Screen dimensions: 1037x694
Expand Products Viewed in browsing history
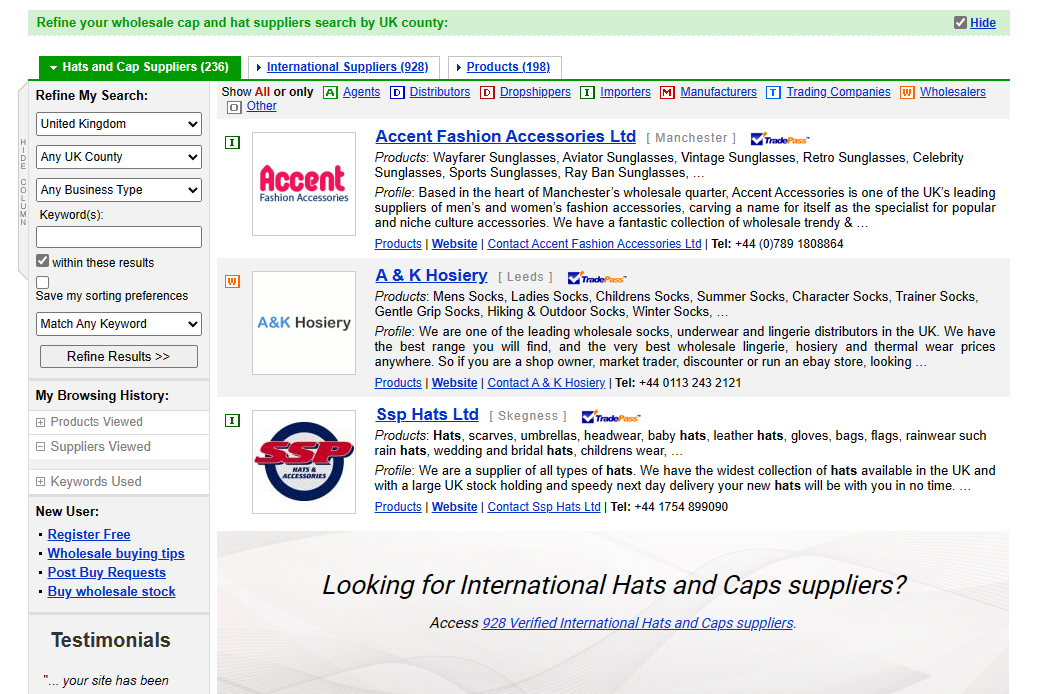click(x=41, y=422)
